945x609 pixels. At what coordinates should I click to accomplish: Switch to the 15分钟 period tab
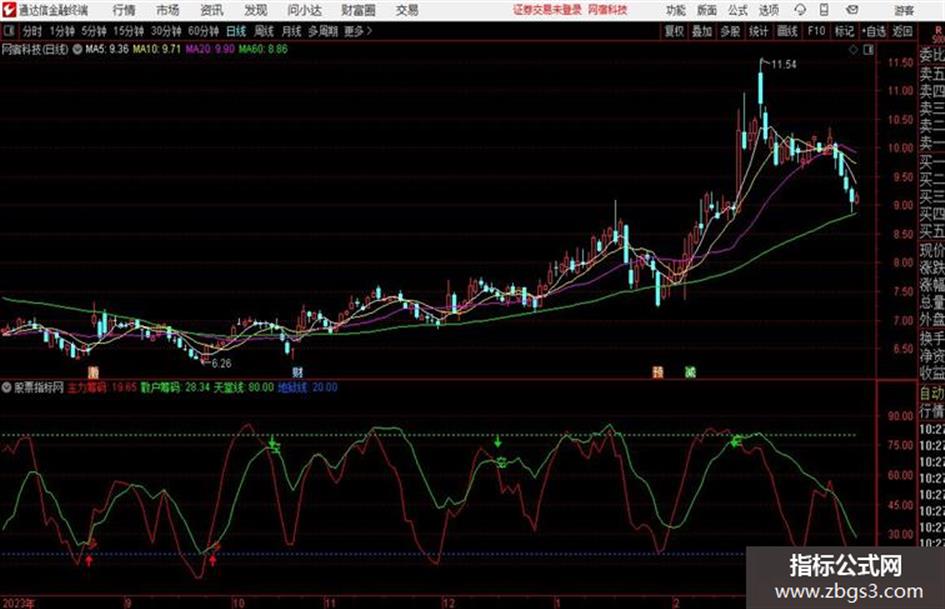point(128,31)
